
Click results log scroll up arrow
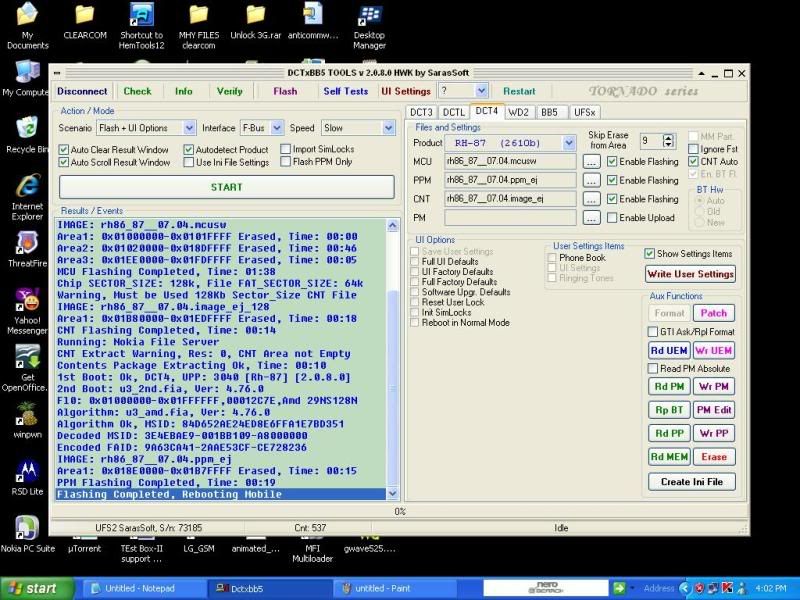pyautogui.click(x=392, y=225)
